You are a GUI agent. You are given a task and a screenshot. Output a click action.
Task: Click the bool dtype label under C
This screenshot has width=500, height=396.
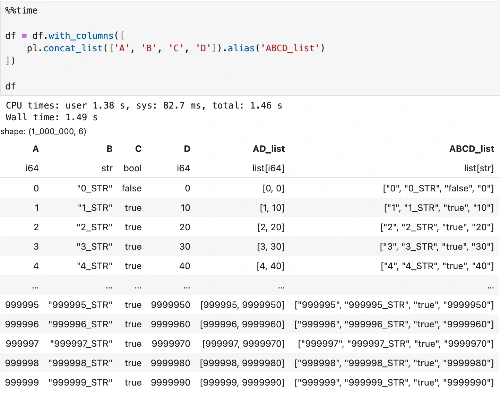132,168
